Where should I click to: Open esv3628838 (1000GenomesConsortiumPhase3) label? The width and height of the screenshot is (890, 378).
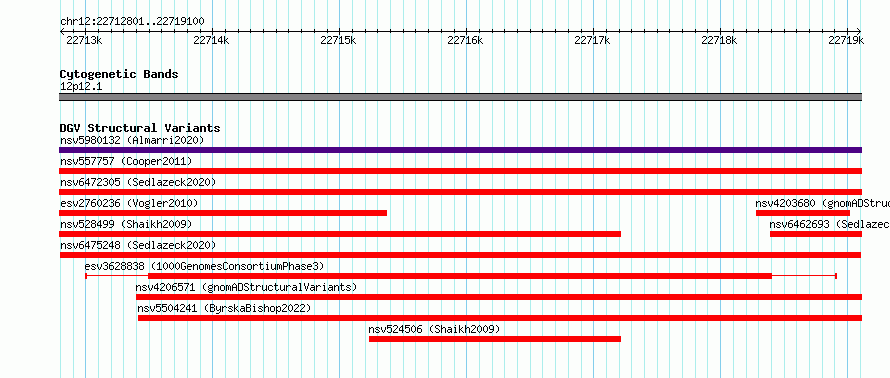pos(204,266)
